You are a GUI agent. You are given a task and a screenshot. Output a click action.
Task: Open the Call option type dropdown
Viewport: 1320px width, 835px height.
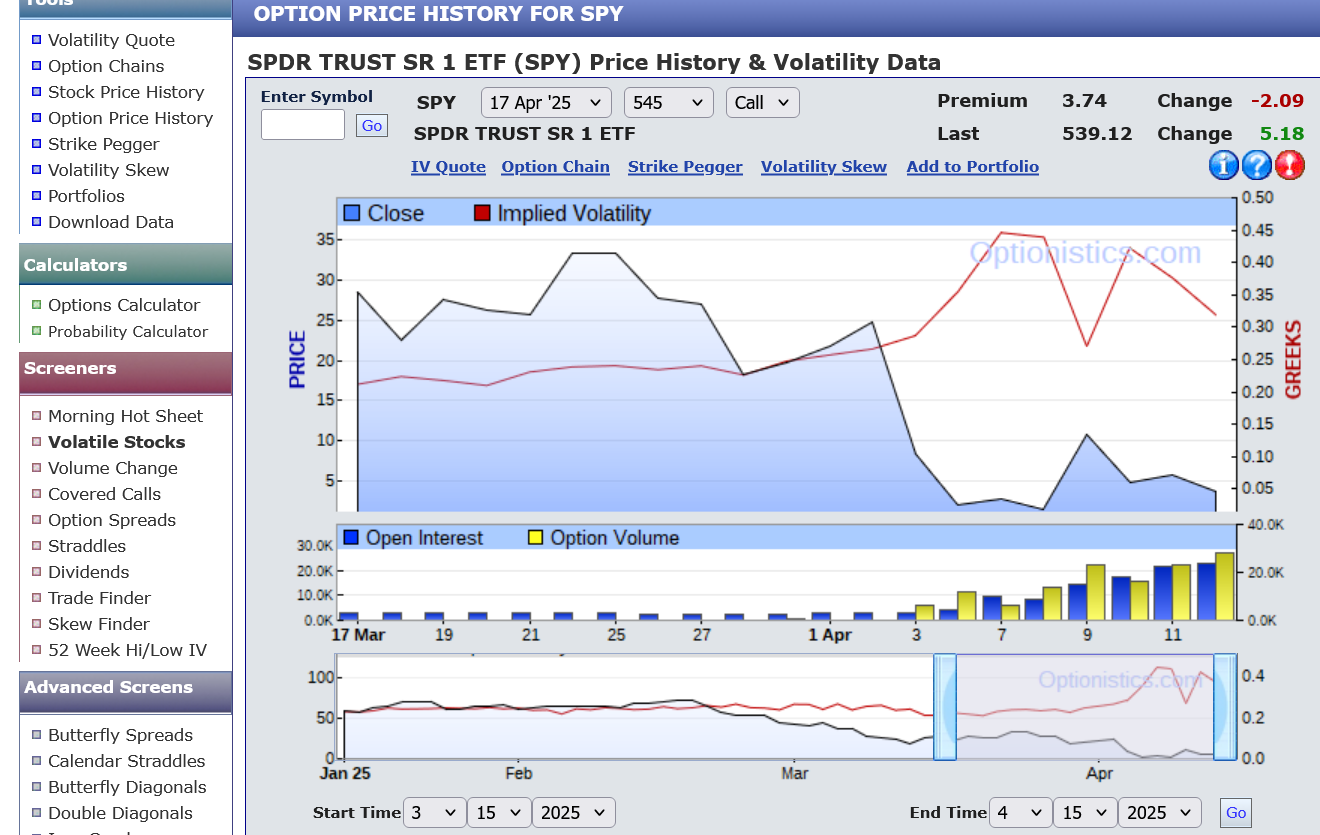pyautogui.click(x=762, y=102)
